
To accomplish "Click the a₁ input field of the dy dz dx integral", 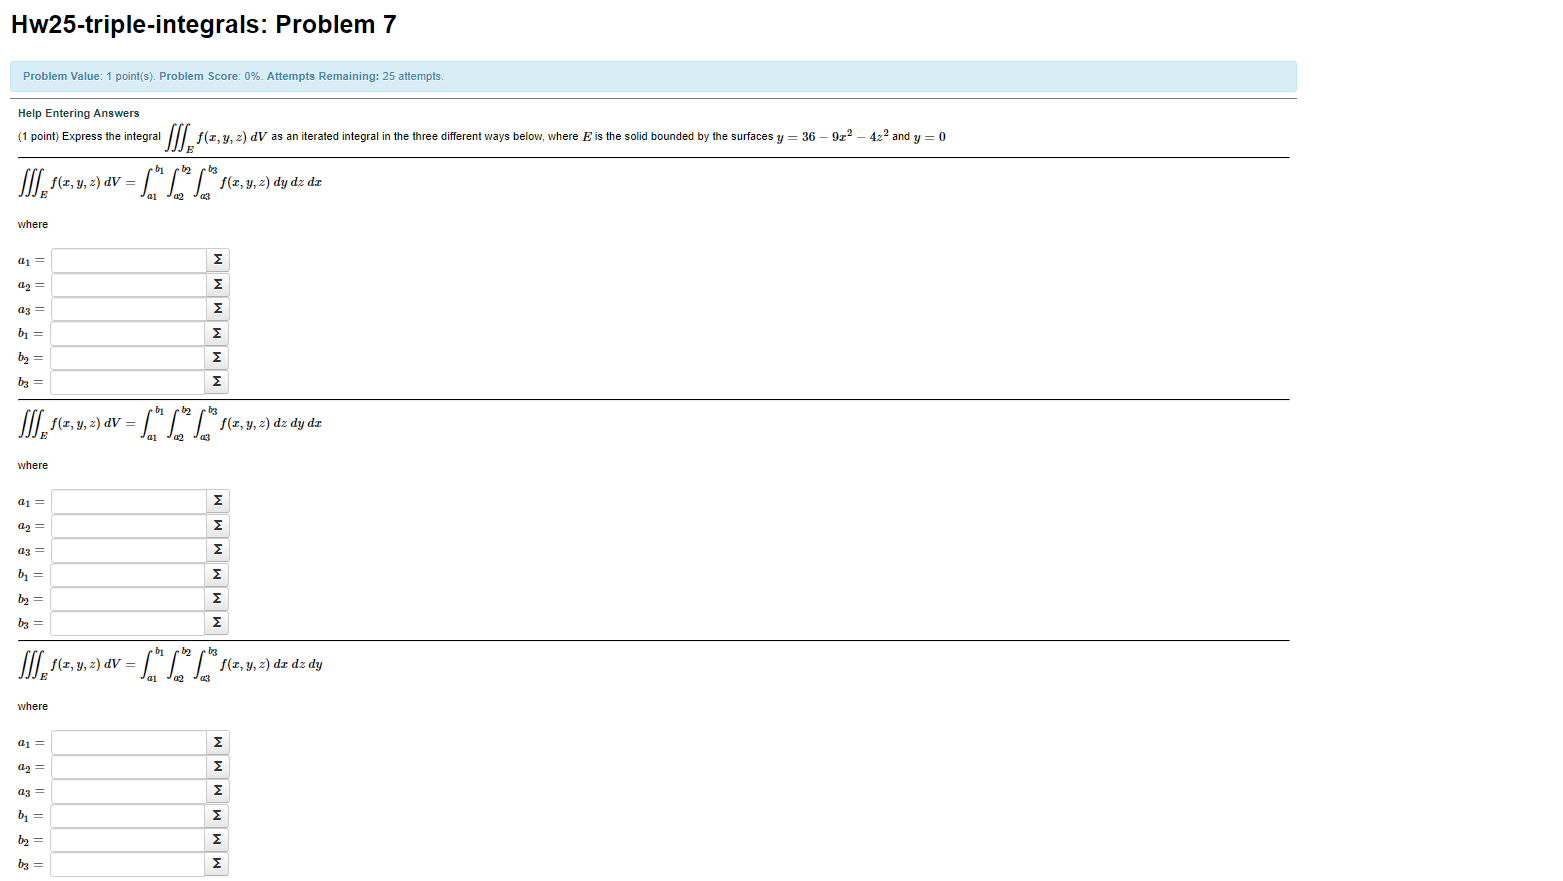I will (127, 259).
